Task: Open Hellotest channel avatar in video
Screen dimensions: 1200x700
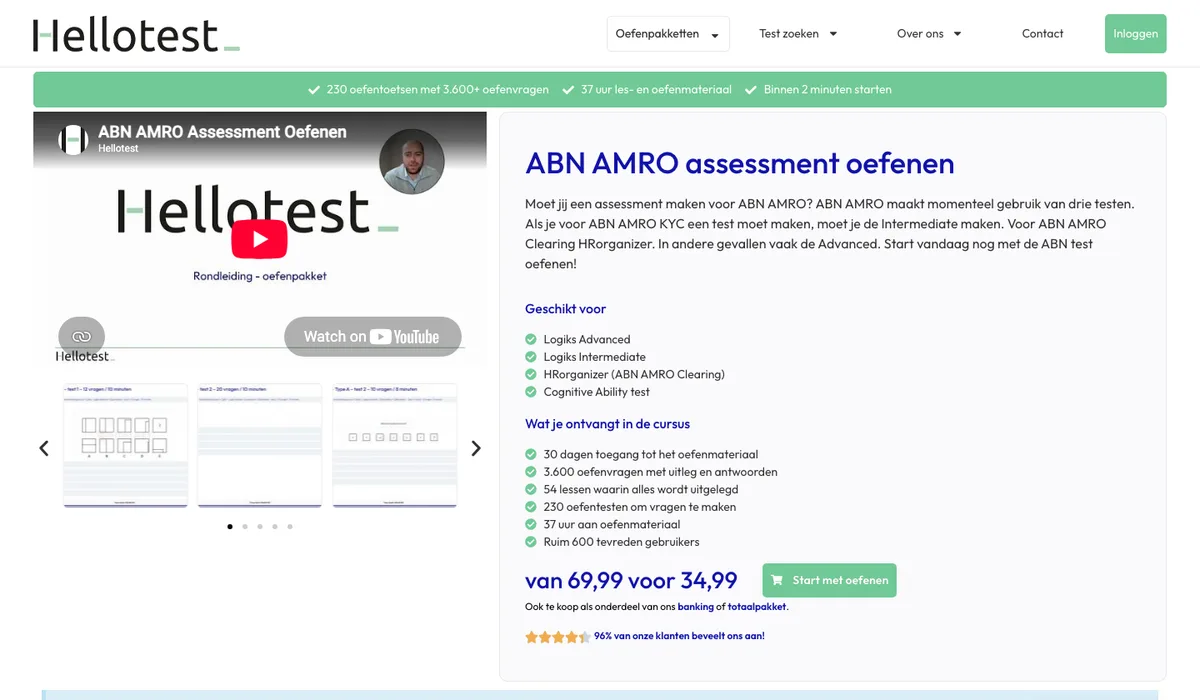Action: tap(73, 140)
